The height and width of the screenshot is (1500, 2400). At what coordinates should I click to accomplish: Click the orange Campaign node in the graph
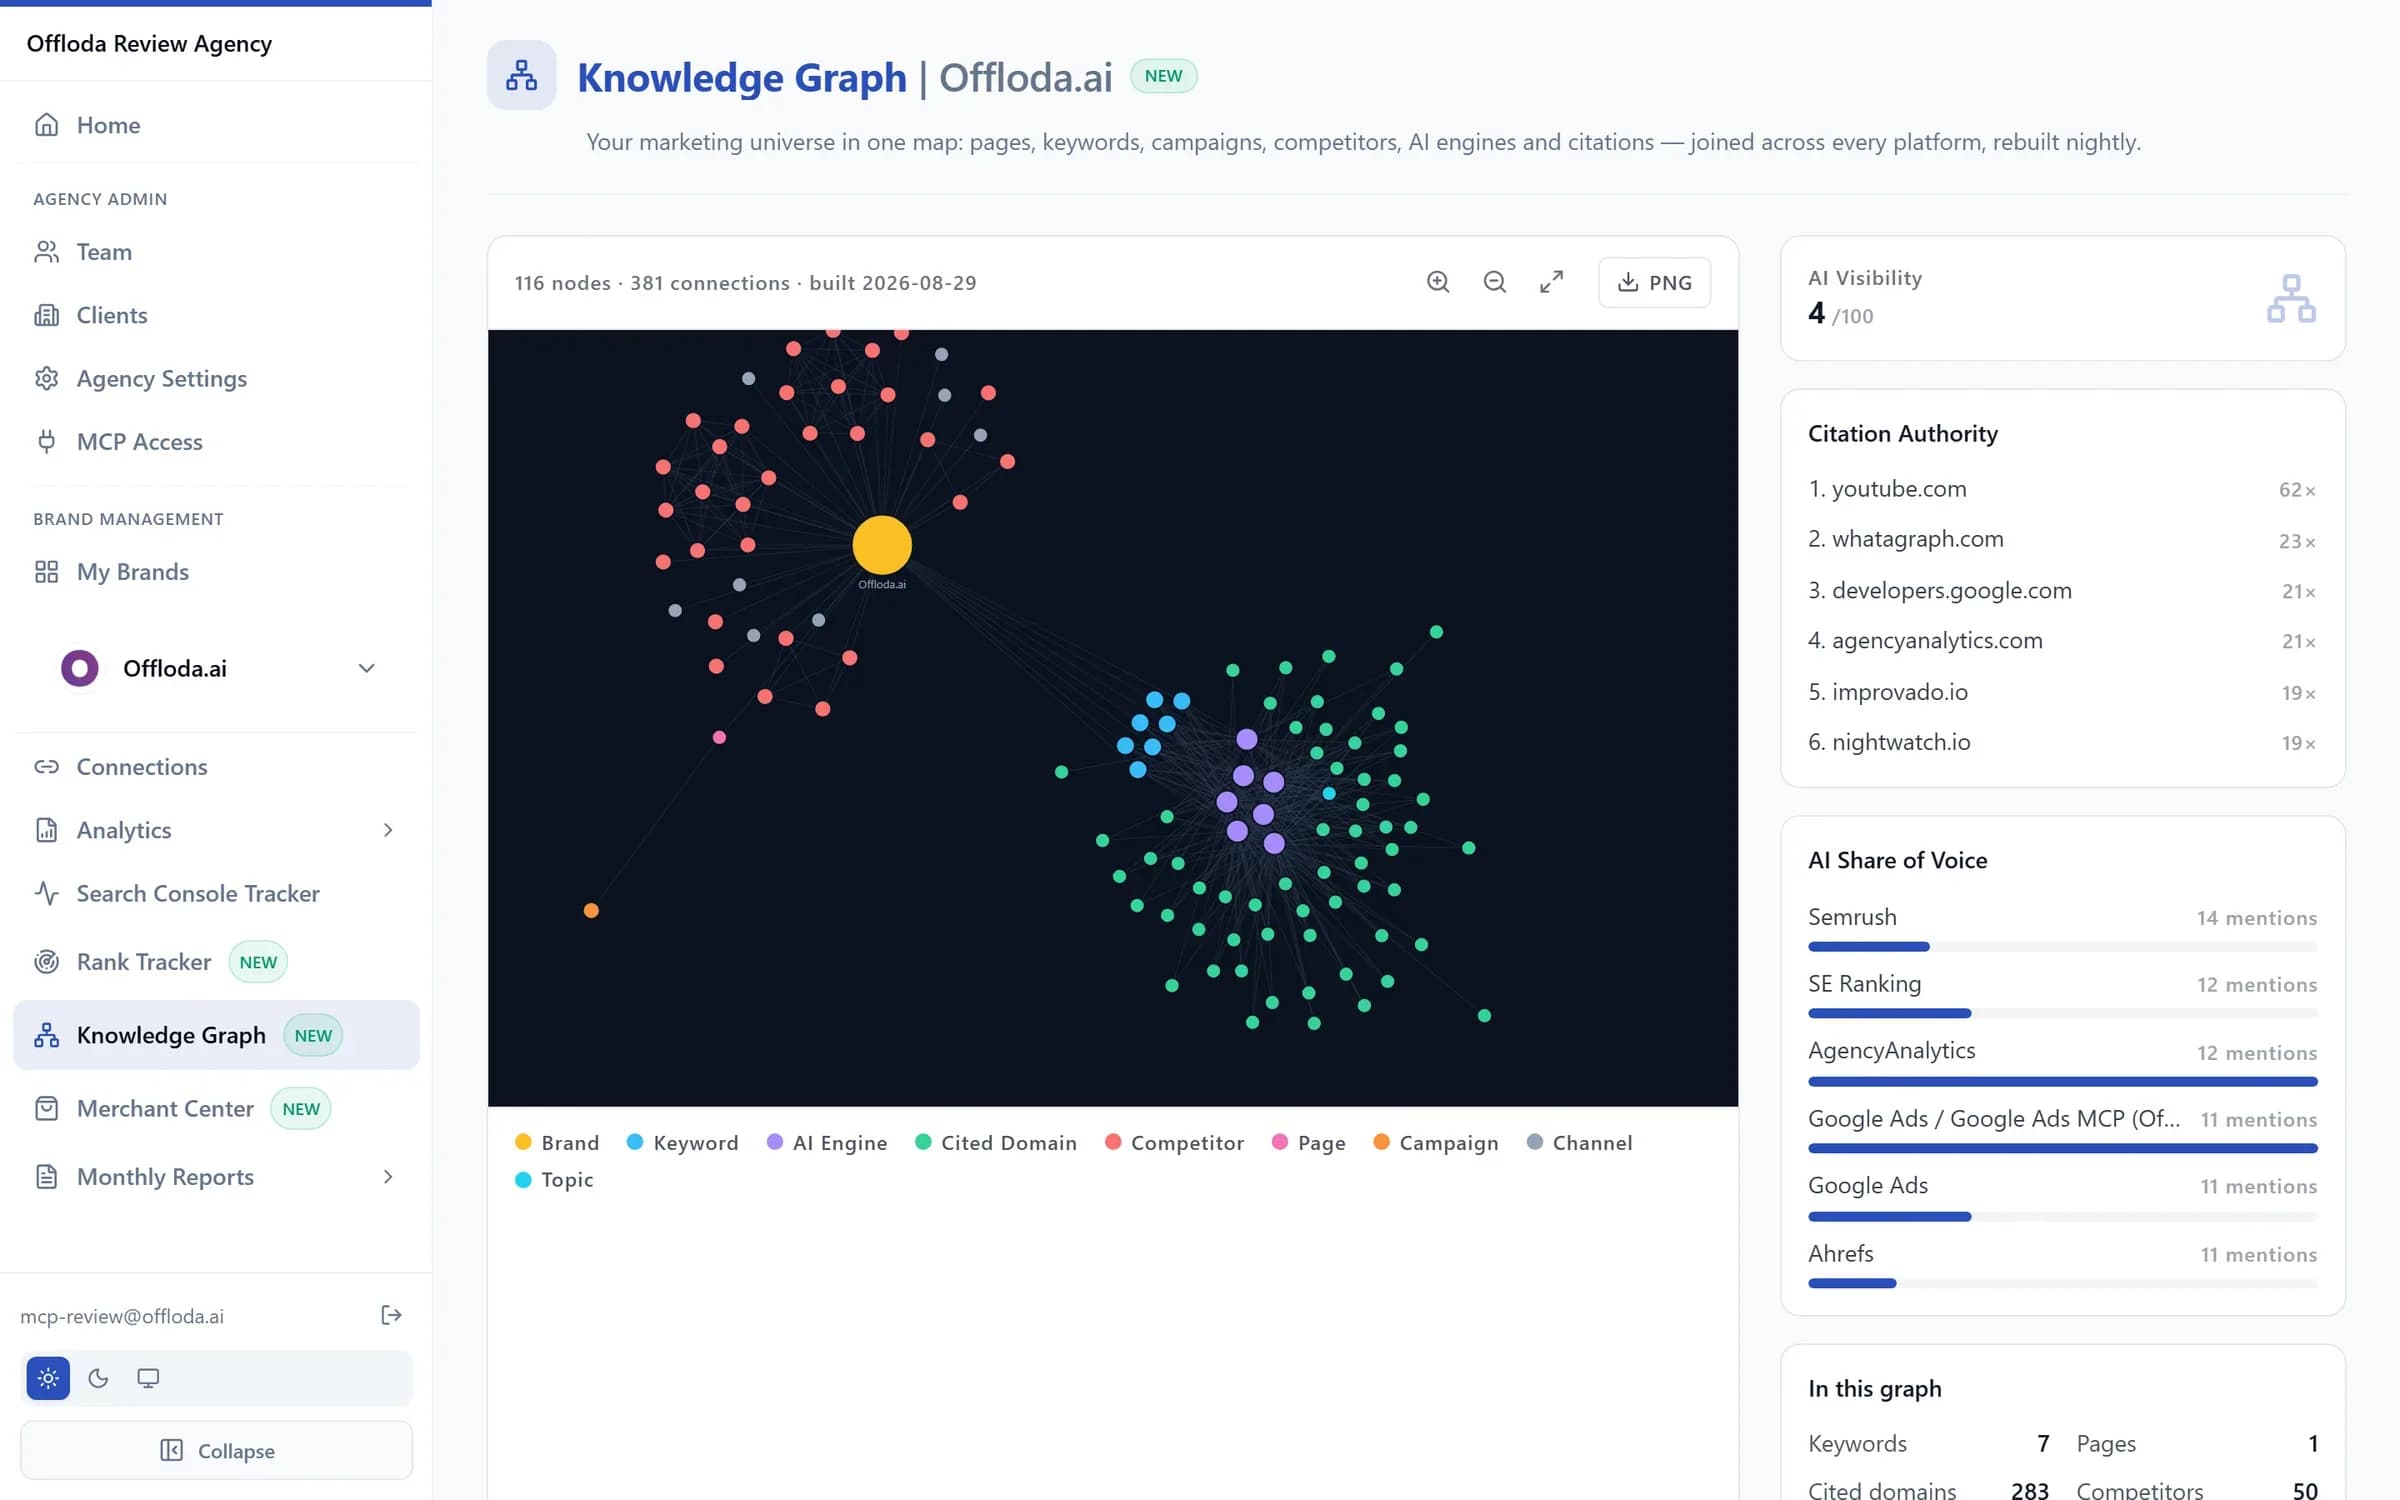[591, 910]
